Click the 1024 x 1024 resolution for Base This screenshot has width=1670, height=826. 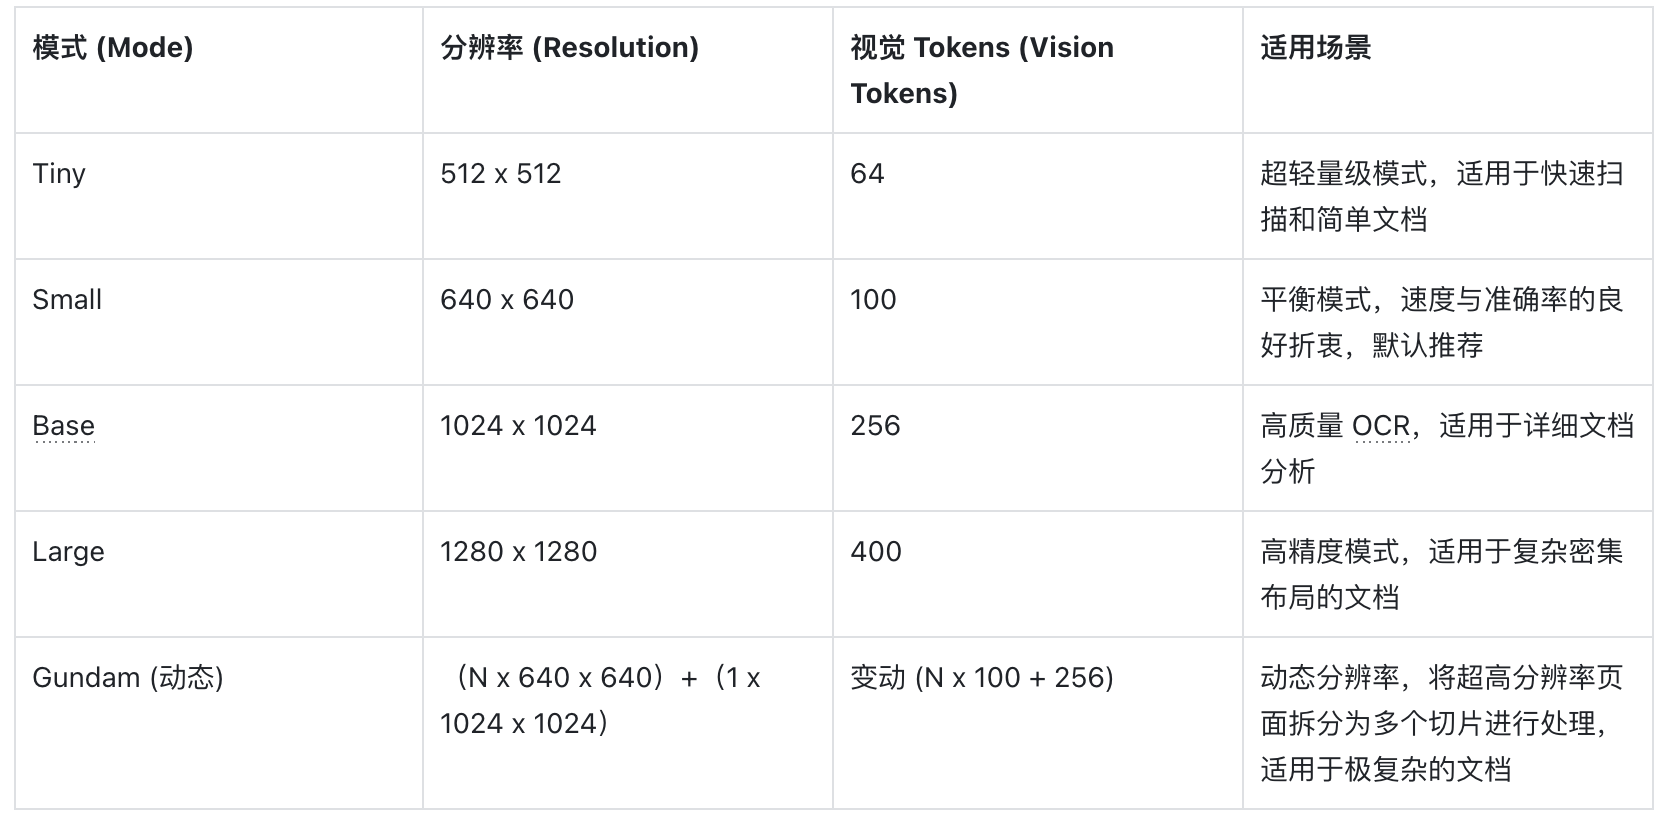click(x=518, y=426)
